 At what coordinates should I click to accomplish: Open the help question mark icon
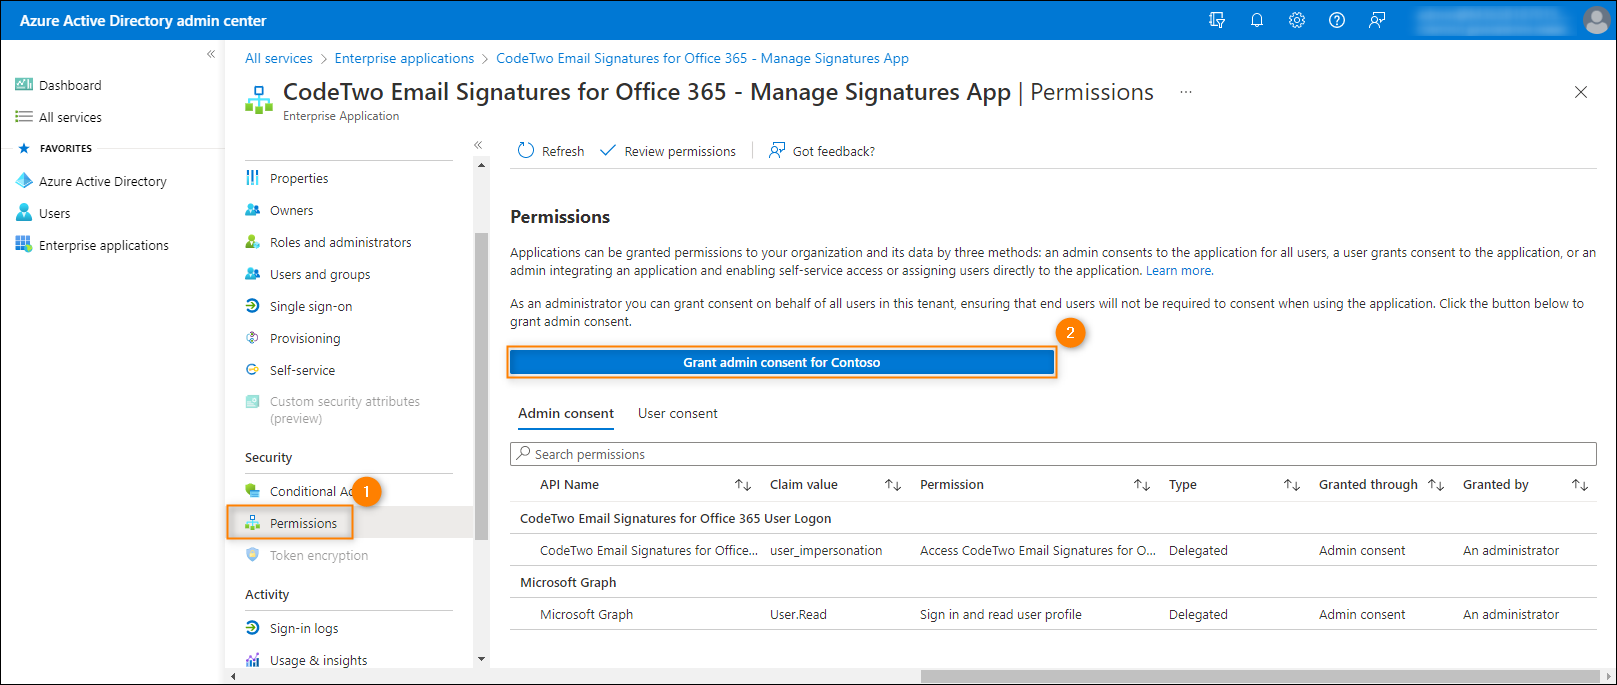tap(1337, 20)
